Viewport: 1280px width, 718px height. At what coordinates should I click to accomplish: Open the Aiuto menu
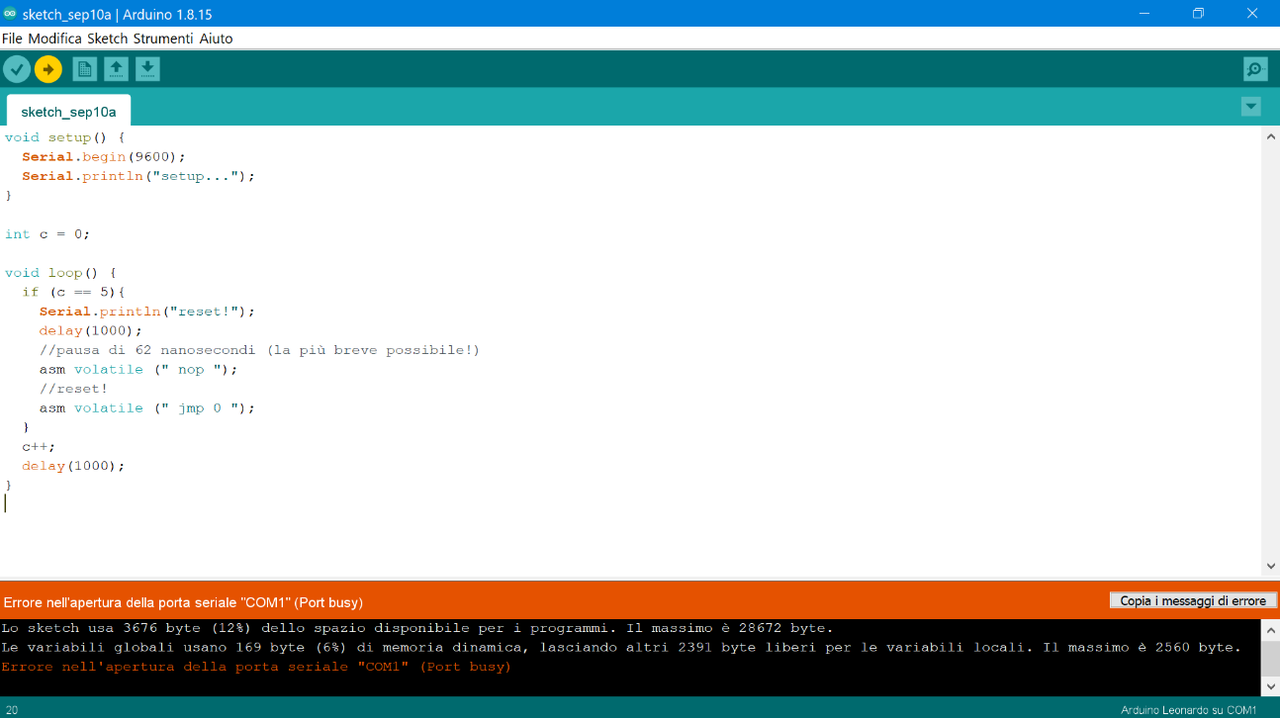[216, 39]
